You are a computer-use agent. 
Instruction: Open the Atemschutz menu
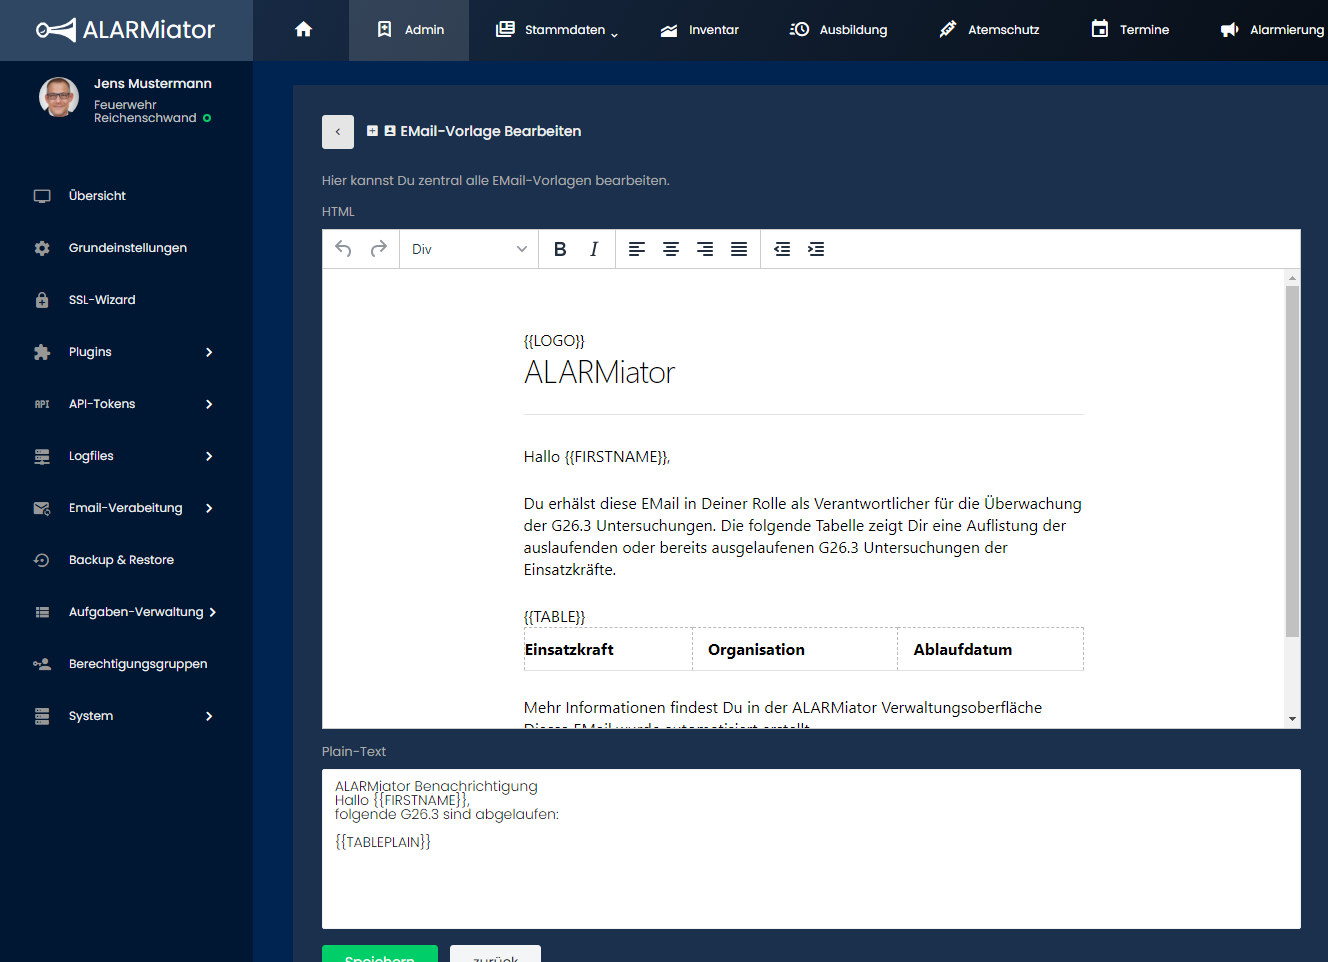989,30
